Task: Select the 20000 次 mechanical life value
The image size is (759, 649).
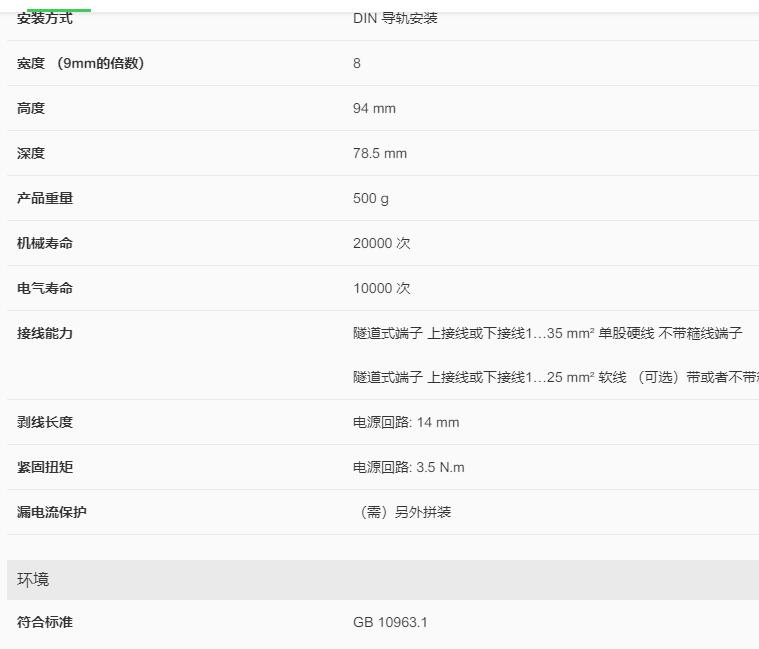Action: 381,243
